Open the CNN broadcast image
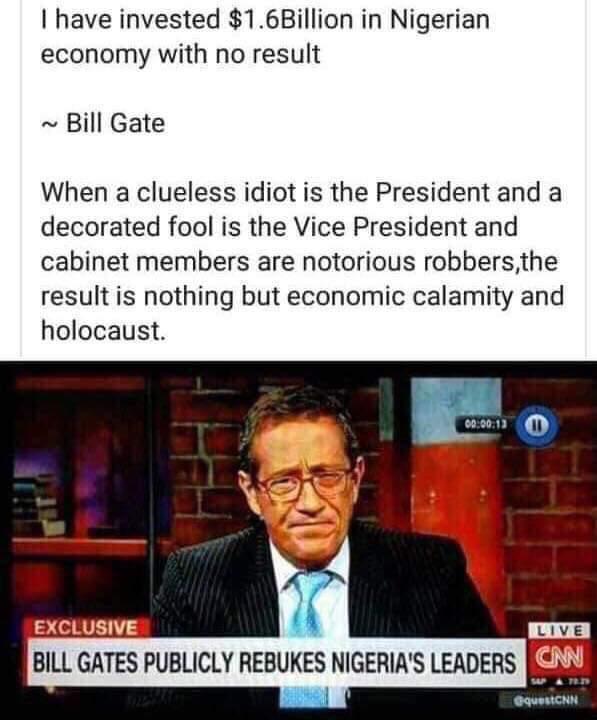The width and height of the screenshot is (597, 720). 298,541
